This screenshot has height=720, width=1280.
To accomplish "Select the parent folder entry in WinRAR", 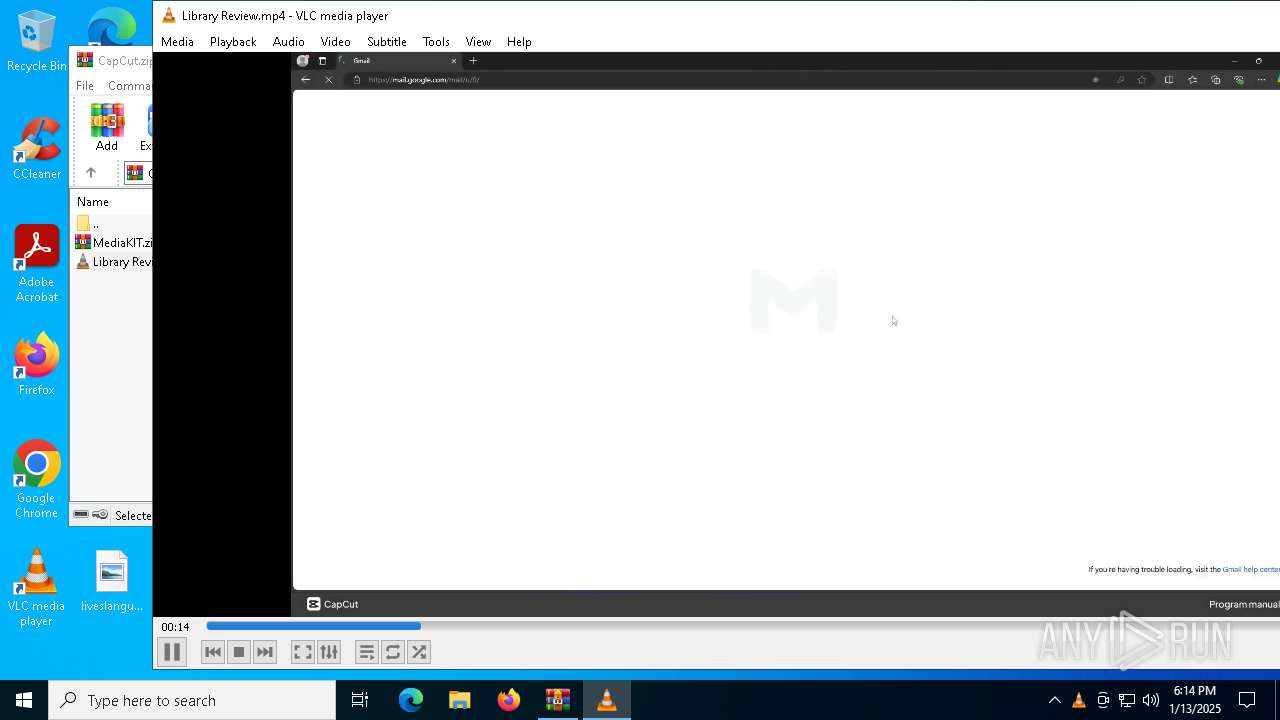I will (88, 223).
